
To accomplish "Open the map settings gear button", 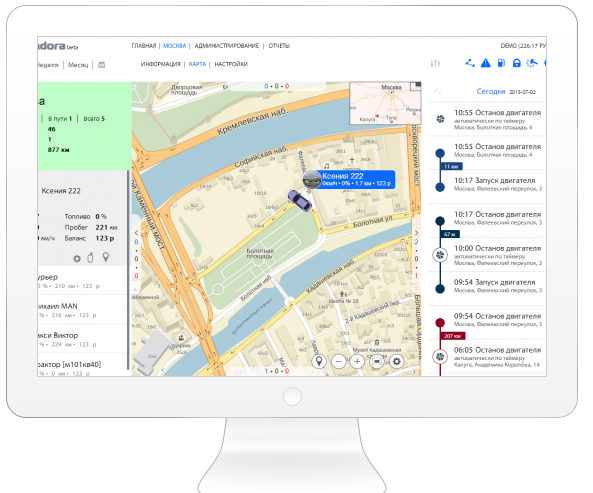I will 396,361.
